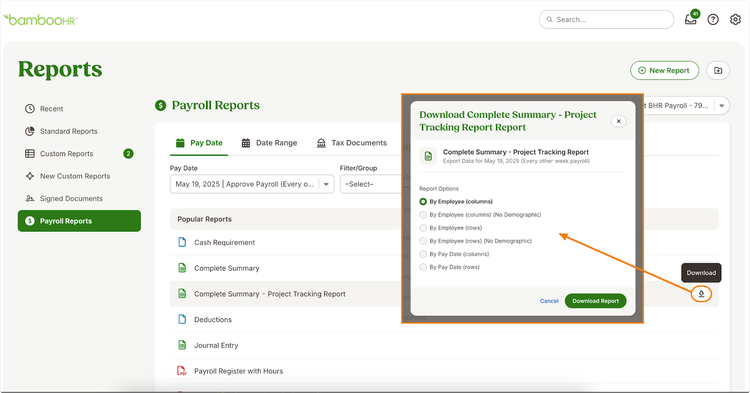This screenshot has width=750, height=393.
Task: Open the inbox notifications icon
Action: [x=691, y=19]
